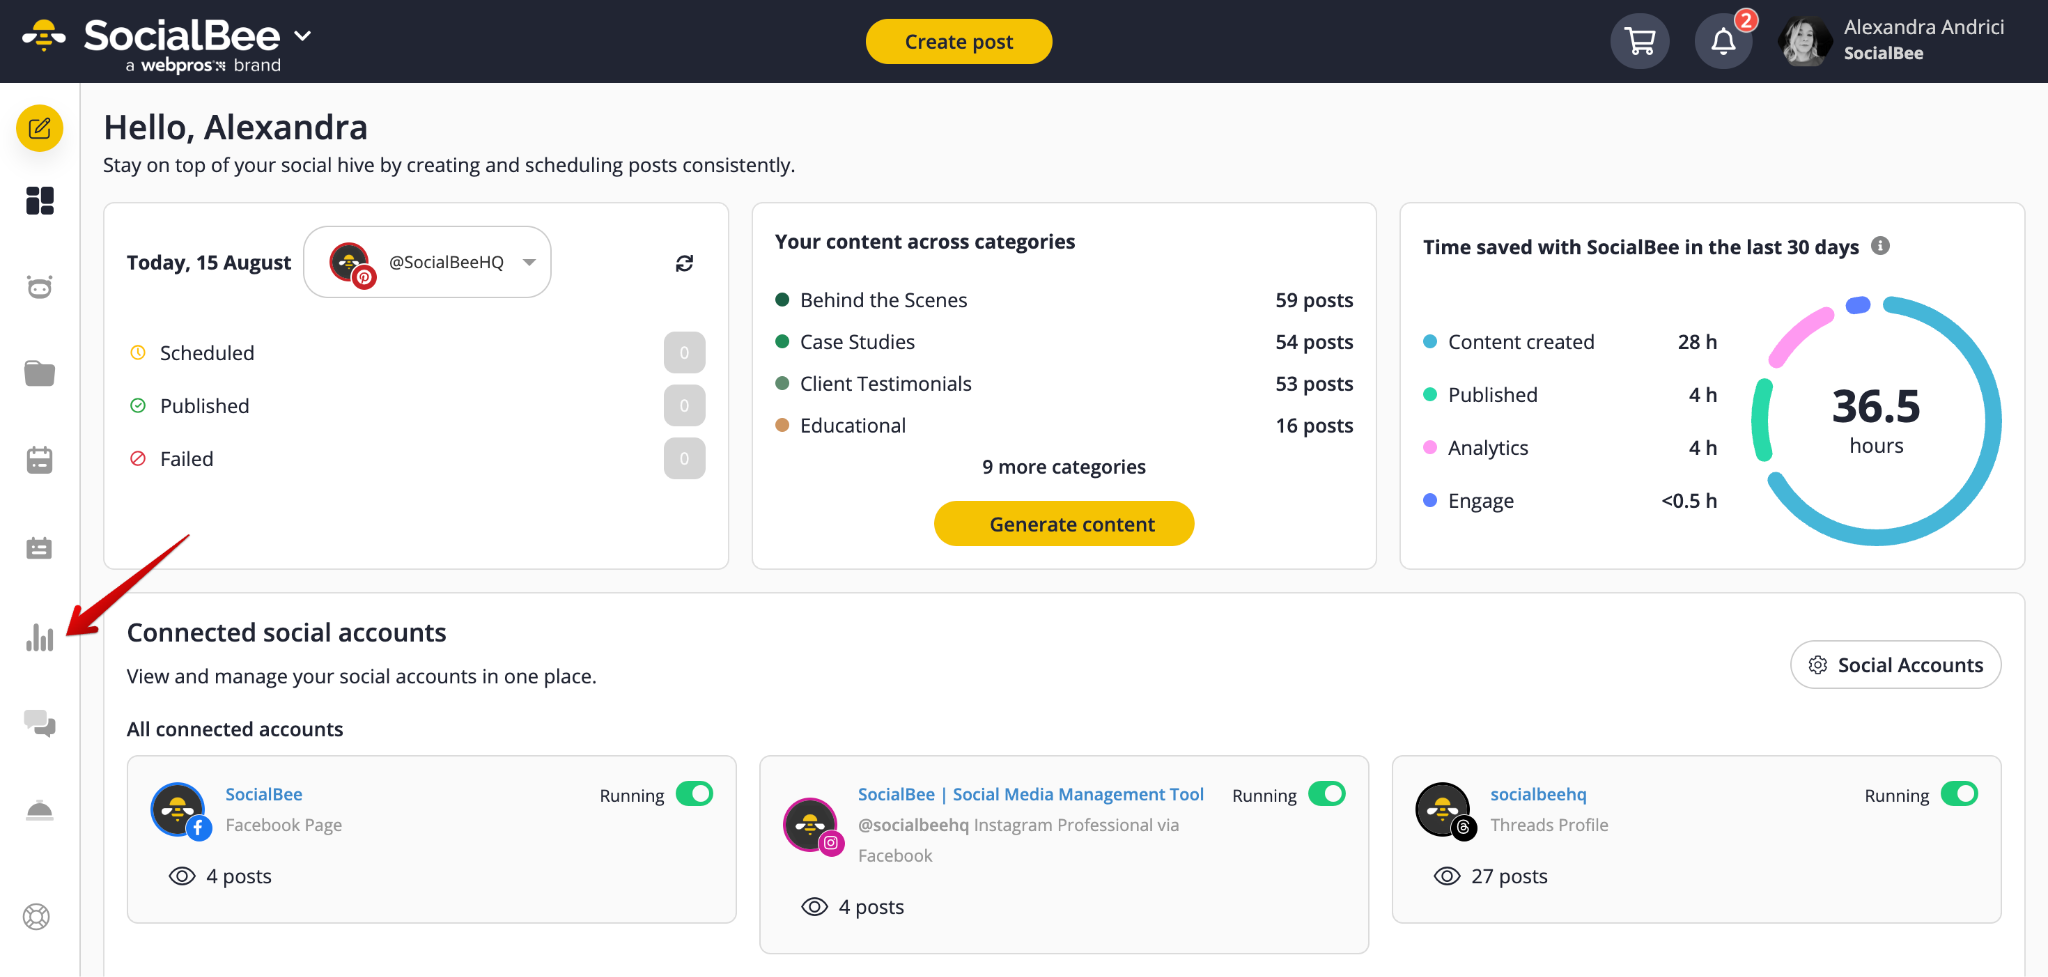Open the second calendar sidebar icon
Image resolution: width=2048 pixels, height=977 pixels.
coord(40,548)
